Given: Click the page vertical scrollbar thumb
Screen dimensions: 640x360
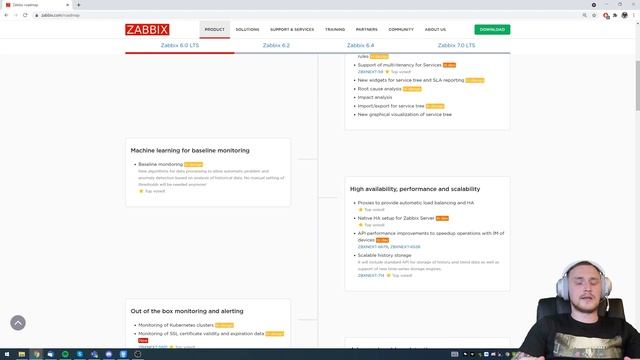Looking at the screenshot, I should pos(638,85).
